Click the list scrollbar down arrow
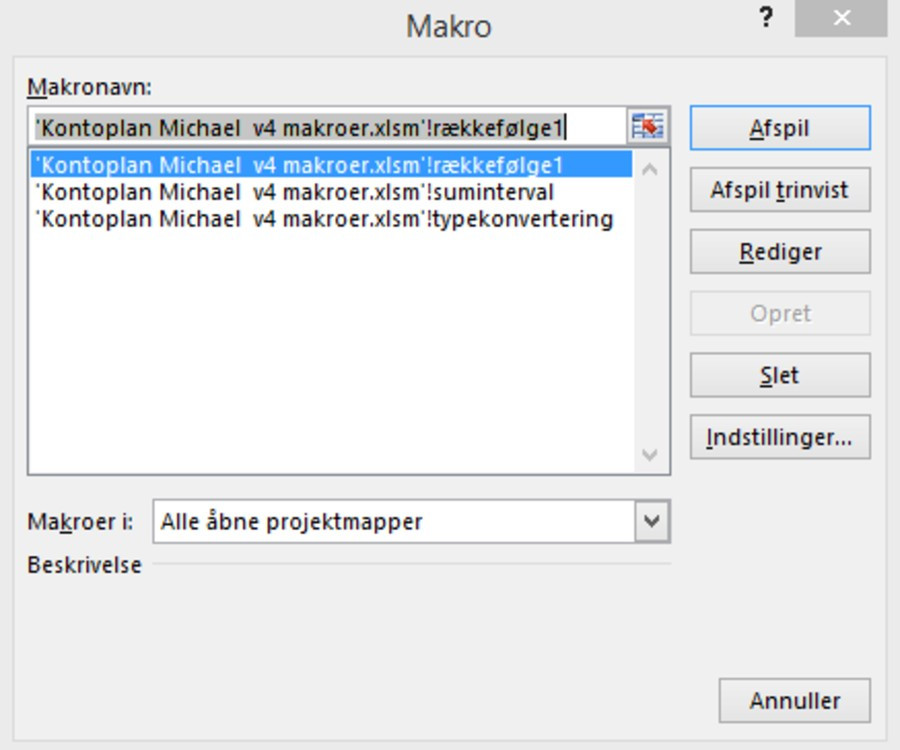The image size is (900, 750). pos(650,455)
